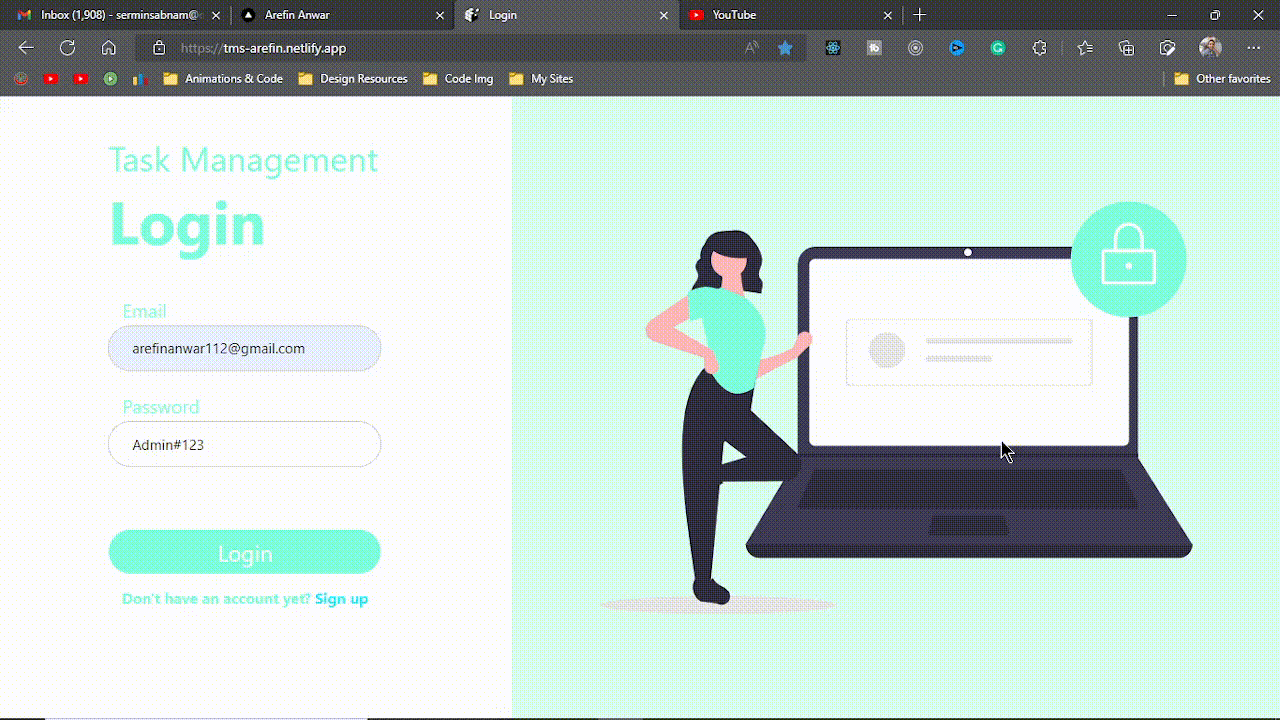View site information via lock icon
The image size is (1280, 720).
(x=158, y=48)
